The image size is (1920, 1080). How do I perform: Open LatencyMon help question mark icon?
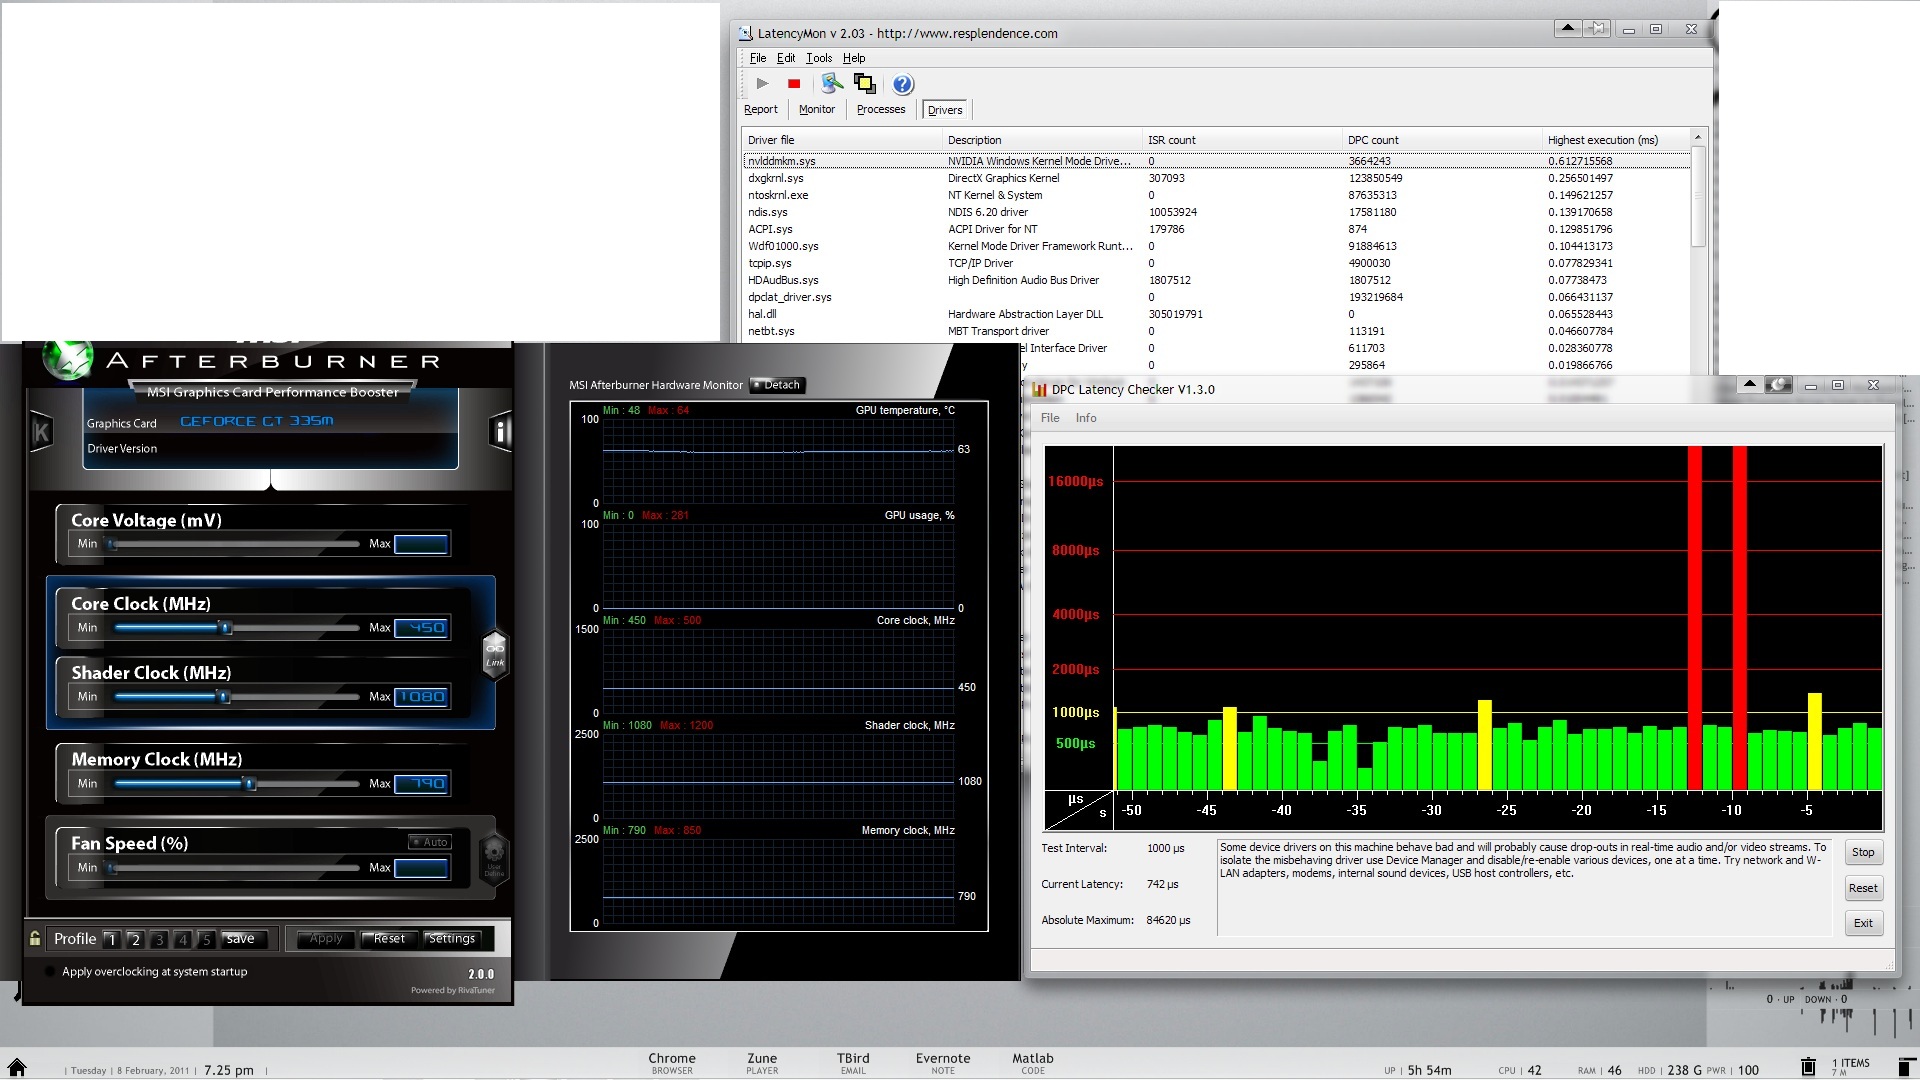(x=903, y=84)
